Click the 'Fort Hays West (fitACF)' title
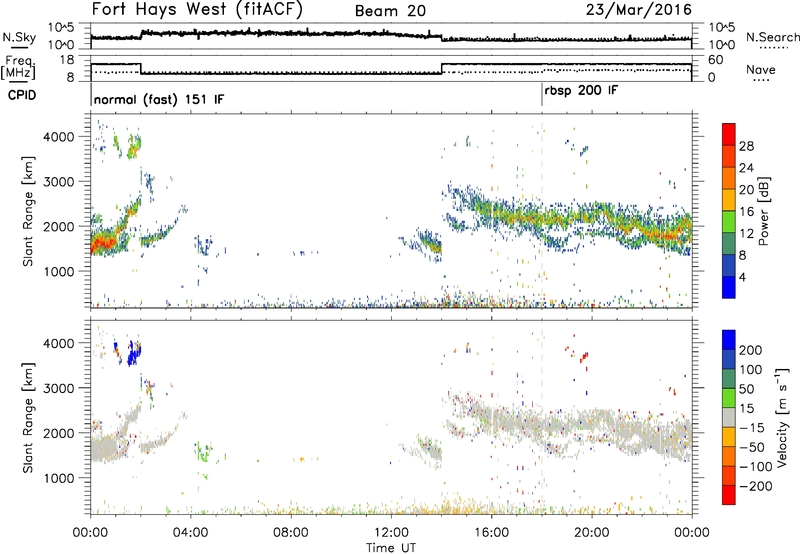 point(197,9)
